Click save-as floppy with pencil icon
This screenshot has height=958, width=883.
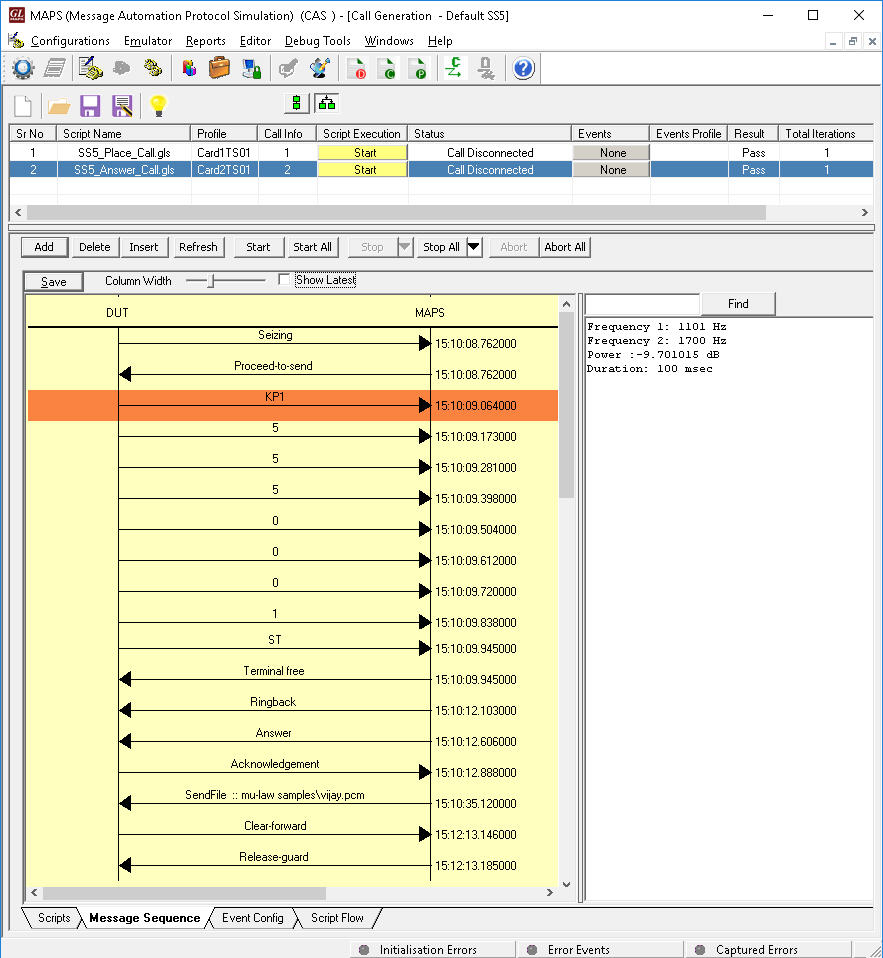[x=122, y=106]
